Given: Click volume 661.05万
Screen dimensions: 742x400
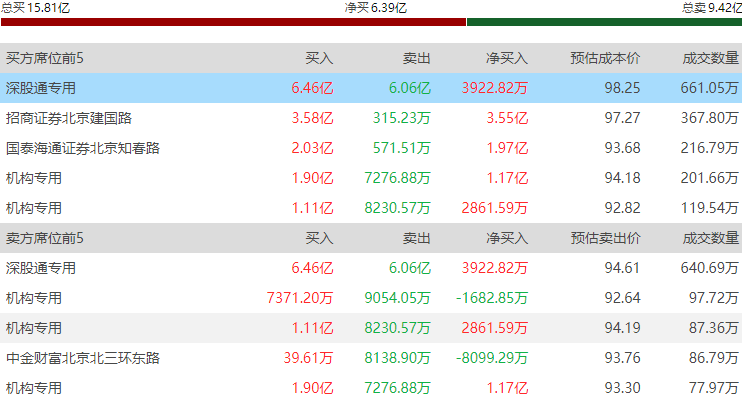Looking at the screenshot, I should pos(709,88).
